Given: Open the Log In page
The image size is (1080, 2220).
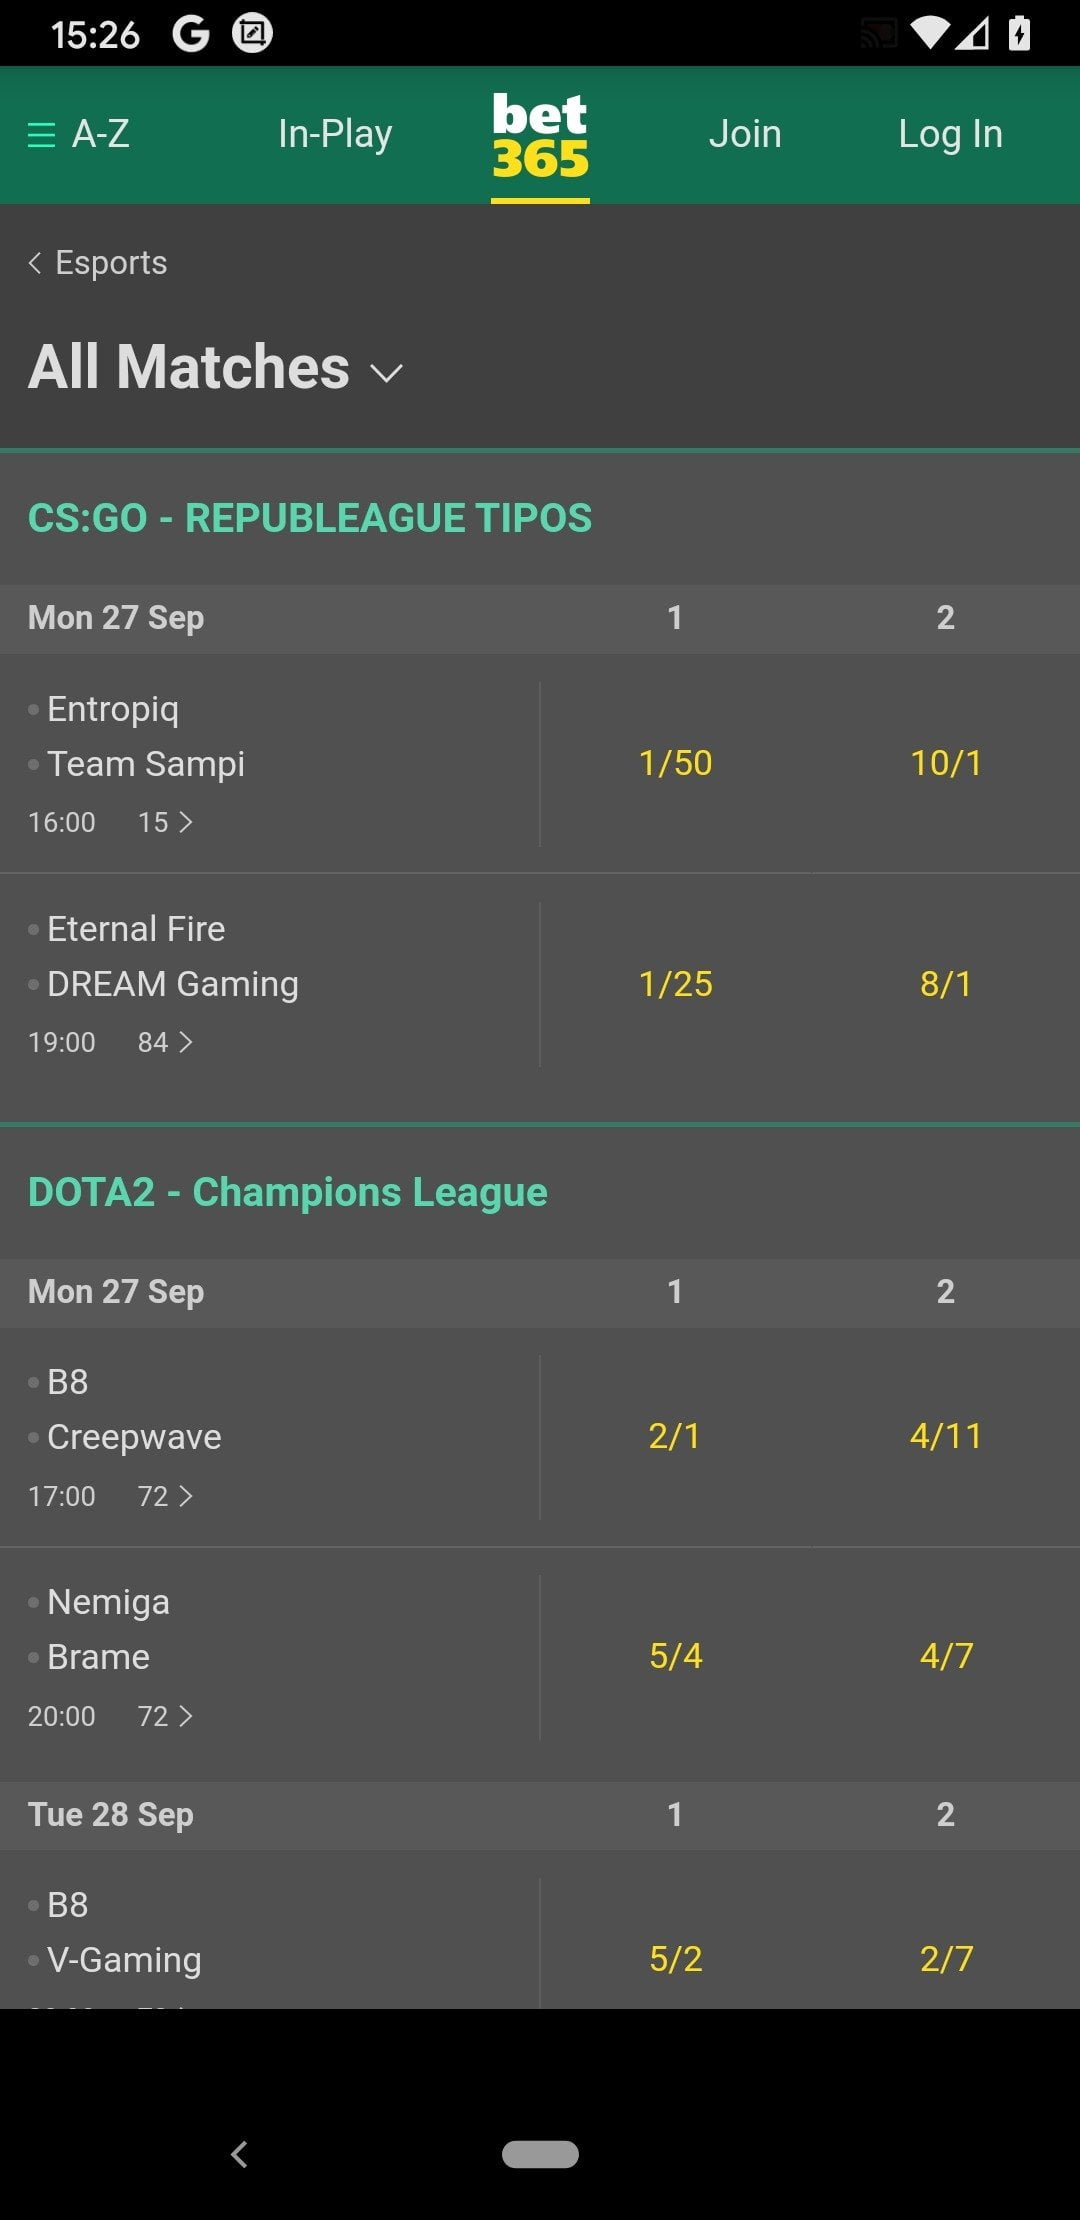Looking at the screenshot, I should click(x=950, y=134).
